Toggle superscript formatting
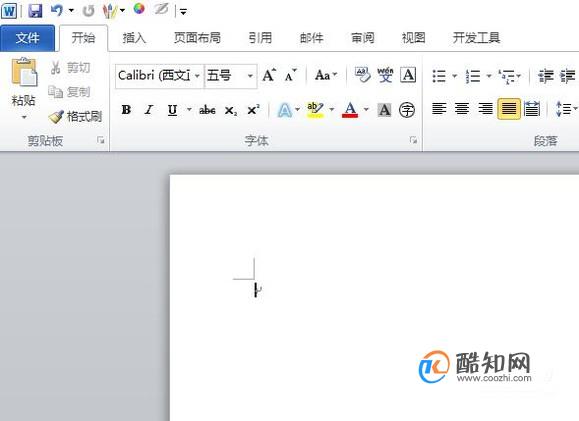The width and height of the screenshot is (579, 421). coord(253,110)
